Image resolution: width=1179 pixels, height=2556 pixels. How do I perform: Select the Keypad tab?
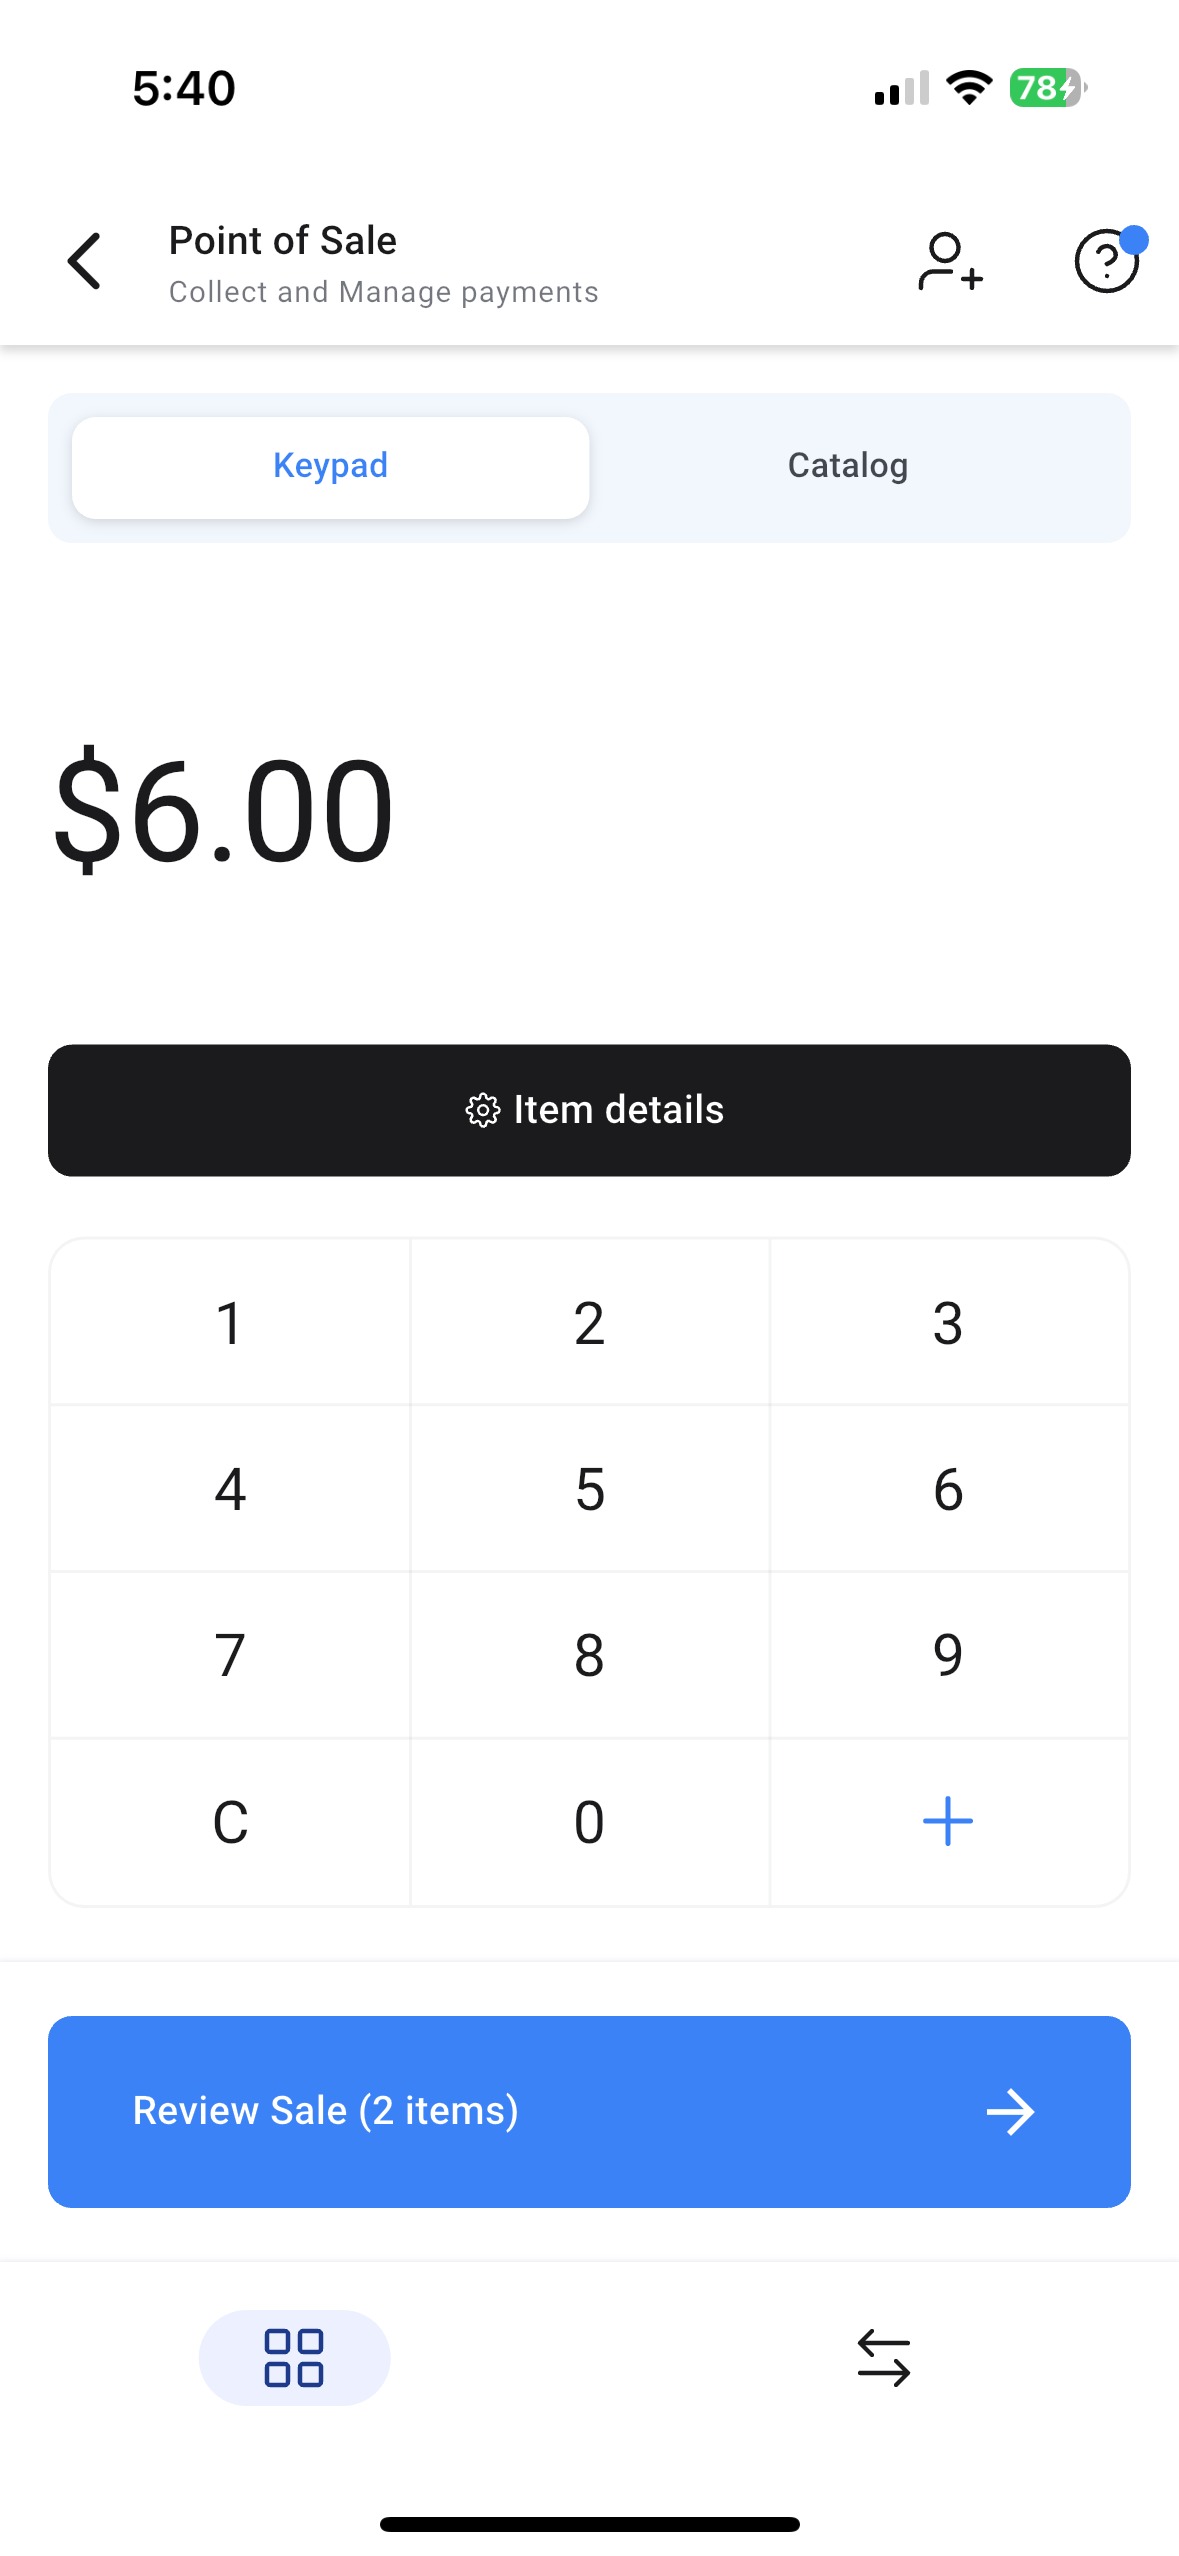pyautogui.click(x=331, y=466)
